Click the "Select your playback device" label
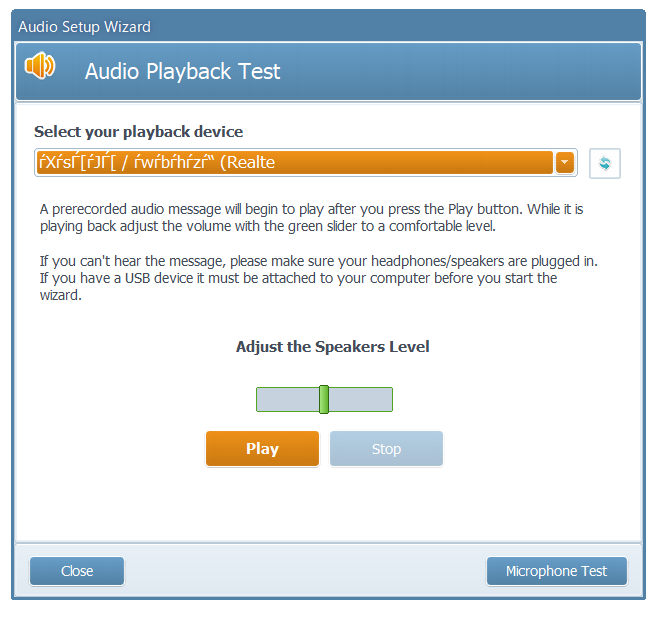The image size is (663, 622). 138,132
